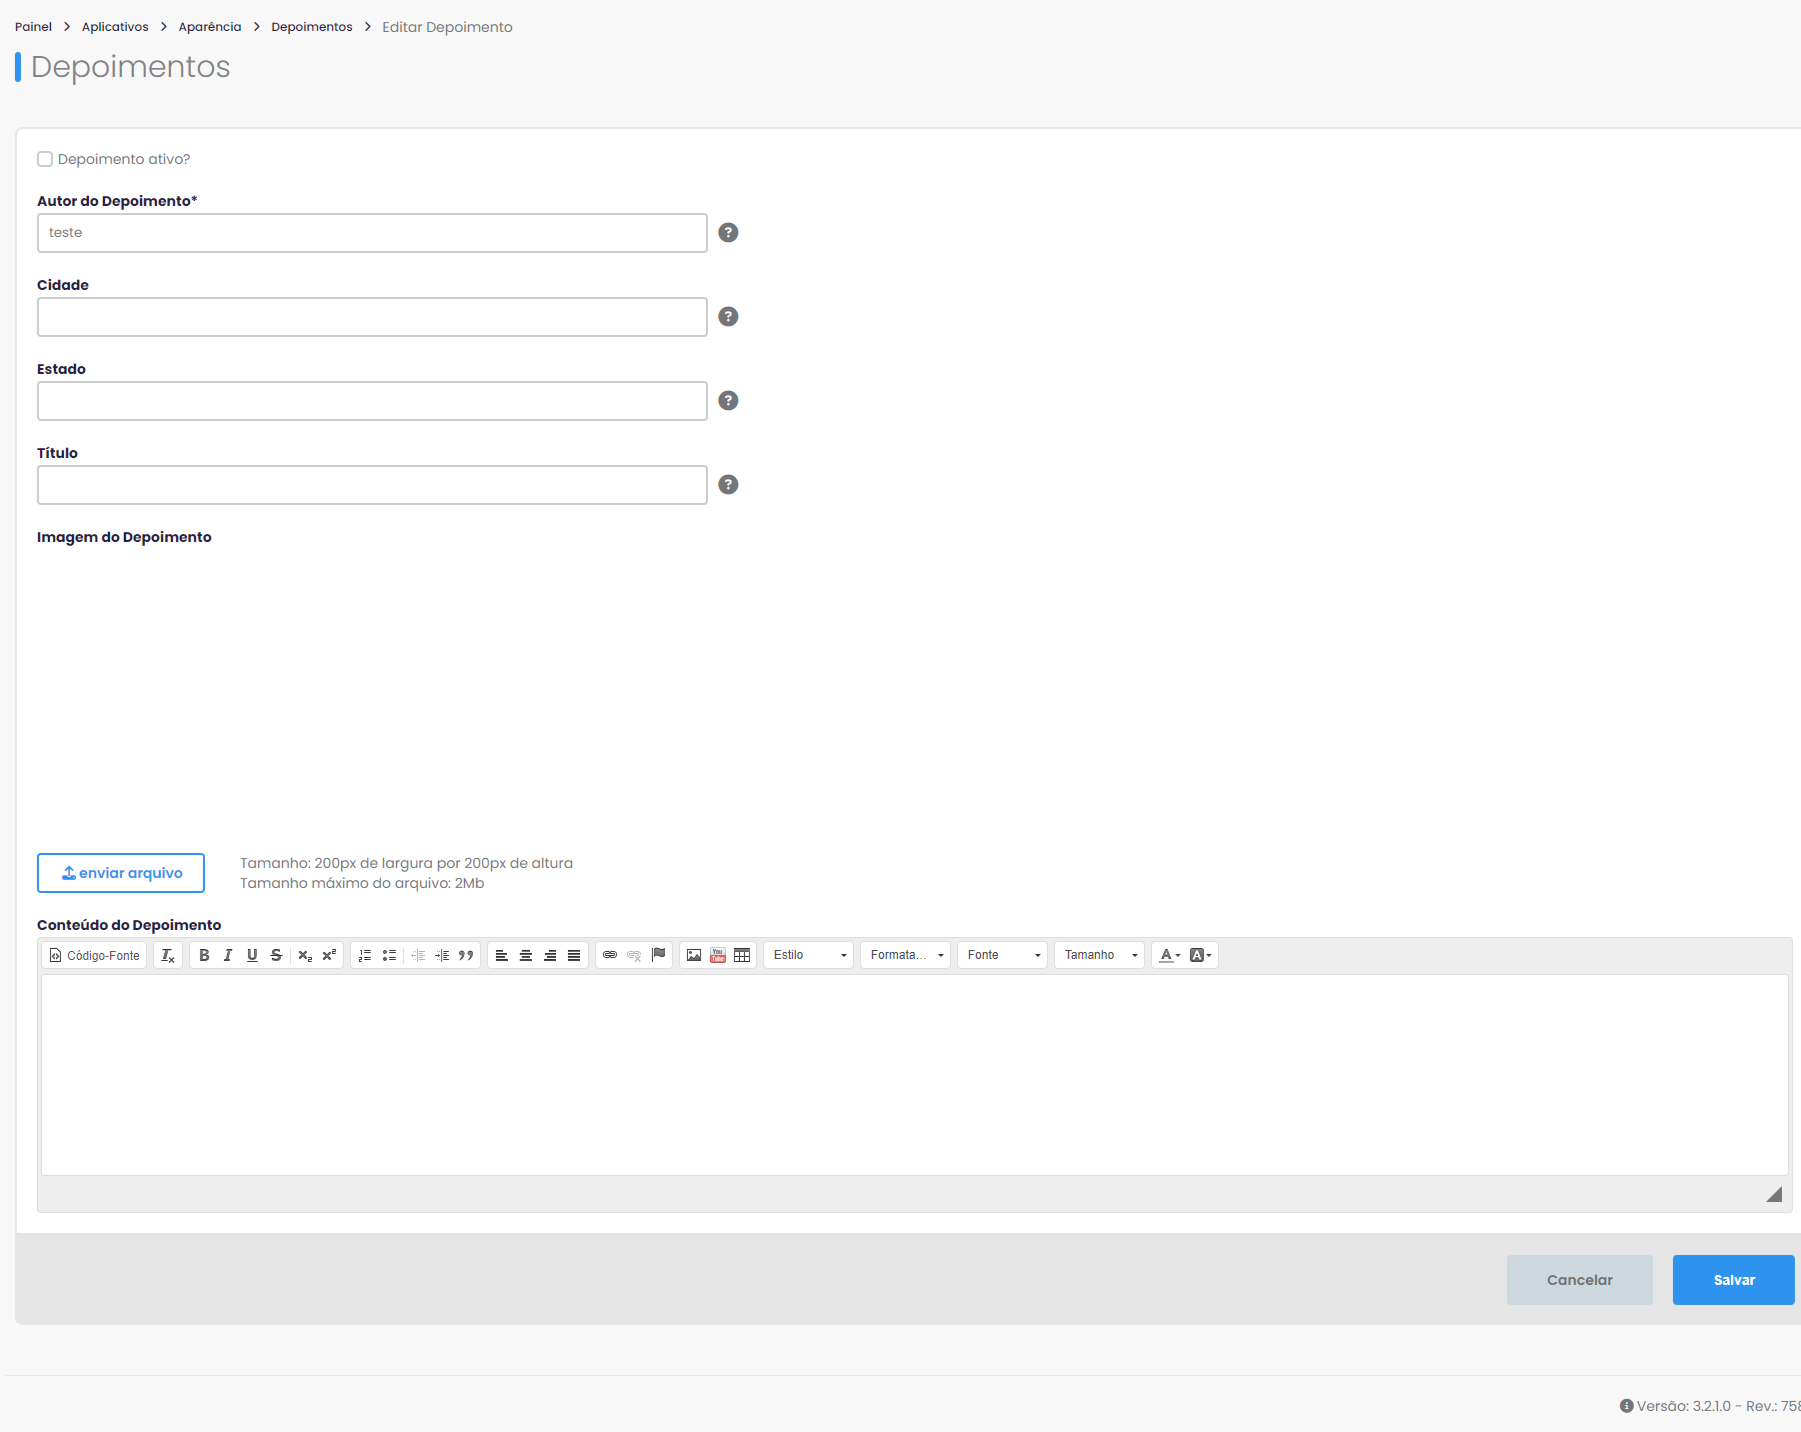Image resolution: width=1801 pixels, height=1432 pixels.
Task: Click the help icon beside Cidade field
Action: click(729, 317)
